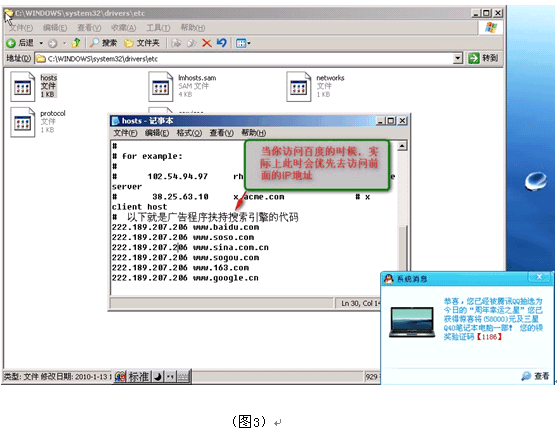Open Explorer Favorites (收藏) menu
The height and width of the screenshot is (442, 557).
tap(124, 28)
